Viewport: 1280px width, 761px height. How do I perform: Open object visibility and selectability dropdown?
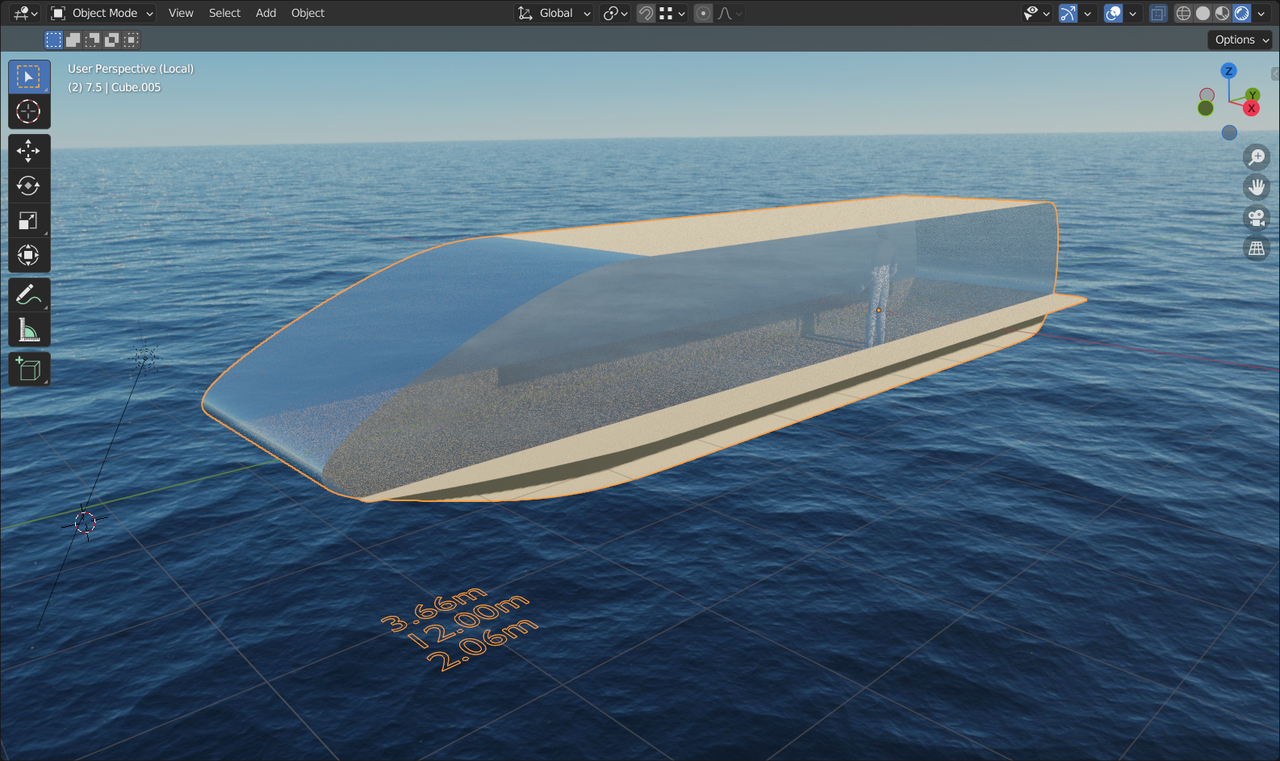click(1037, 13)
